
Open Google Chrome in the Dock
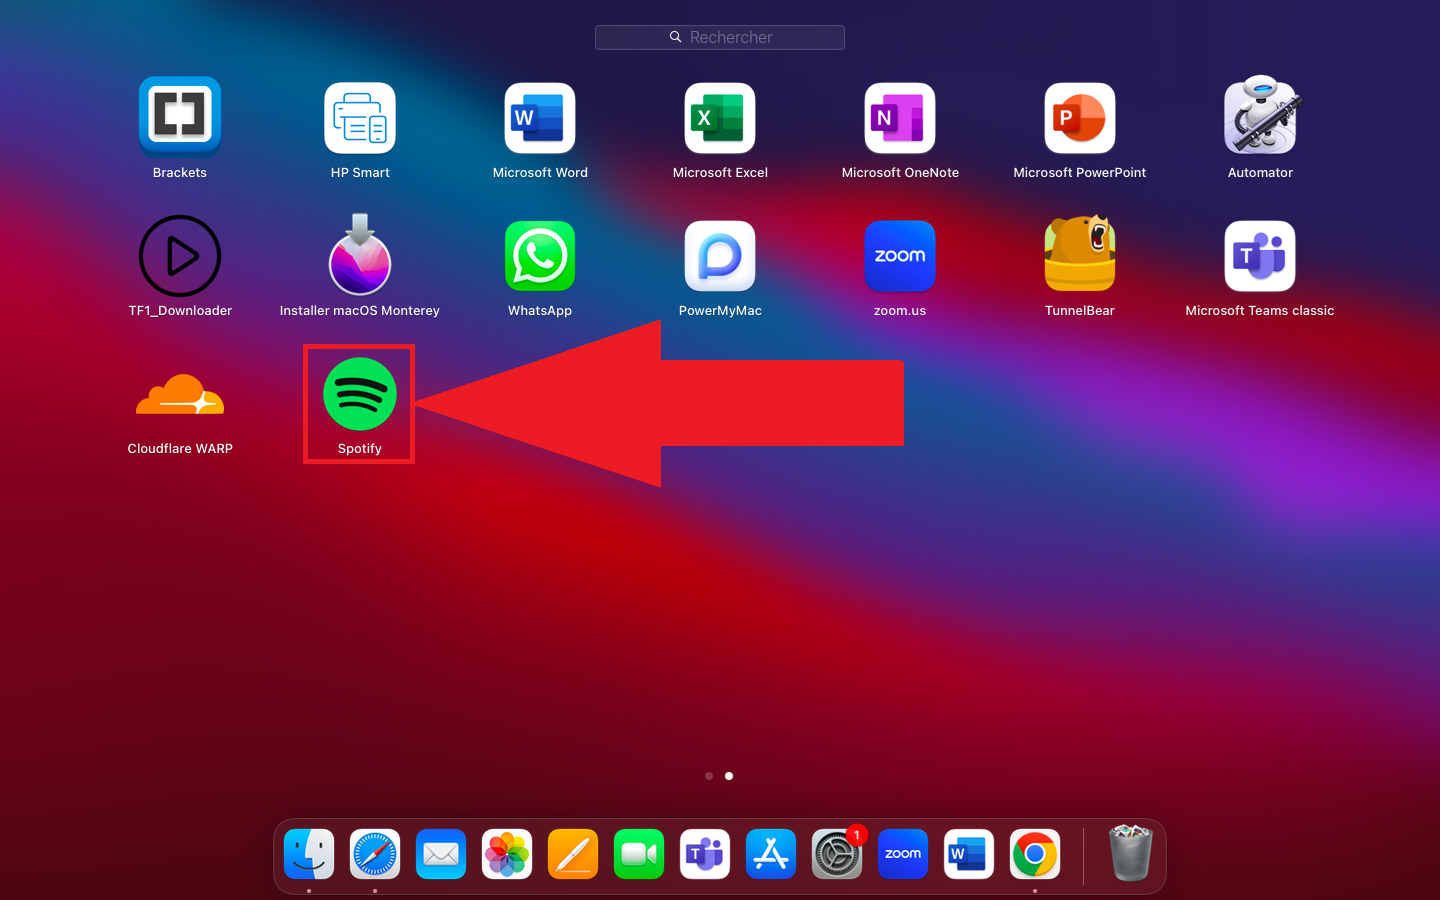pos(1035,855)
